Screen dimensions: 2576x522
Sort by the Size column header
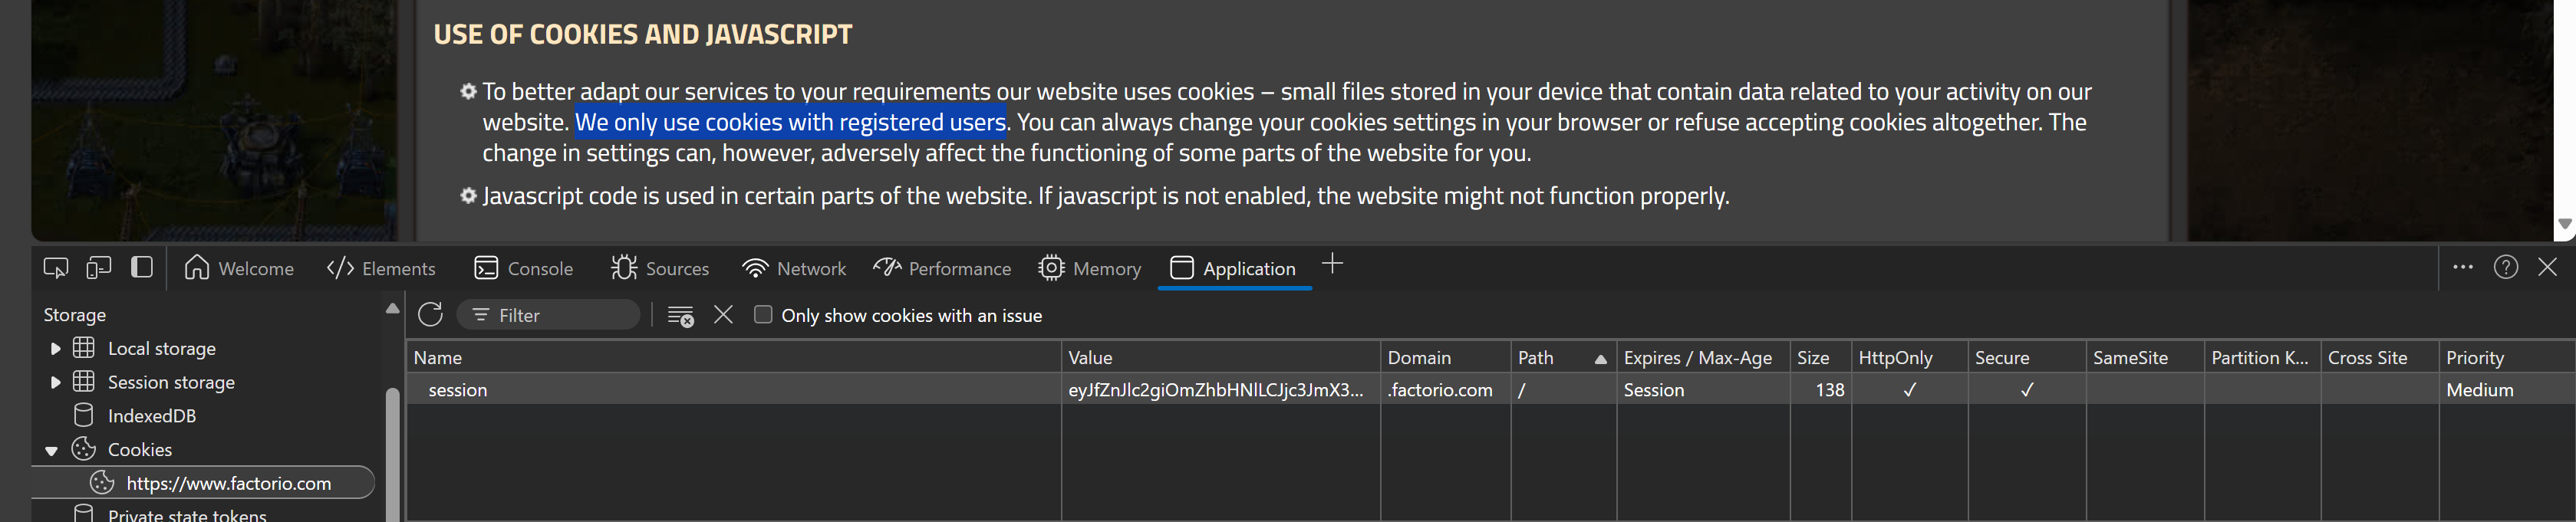tap(1820, 358)
